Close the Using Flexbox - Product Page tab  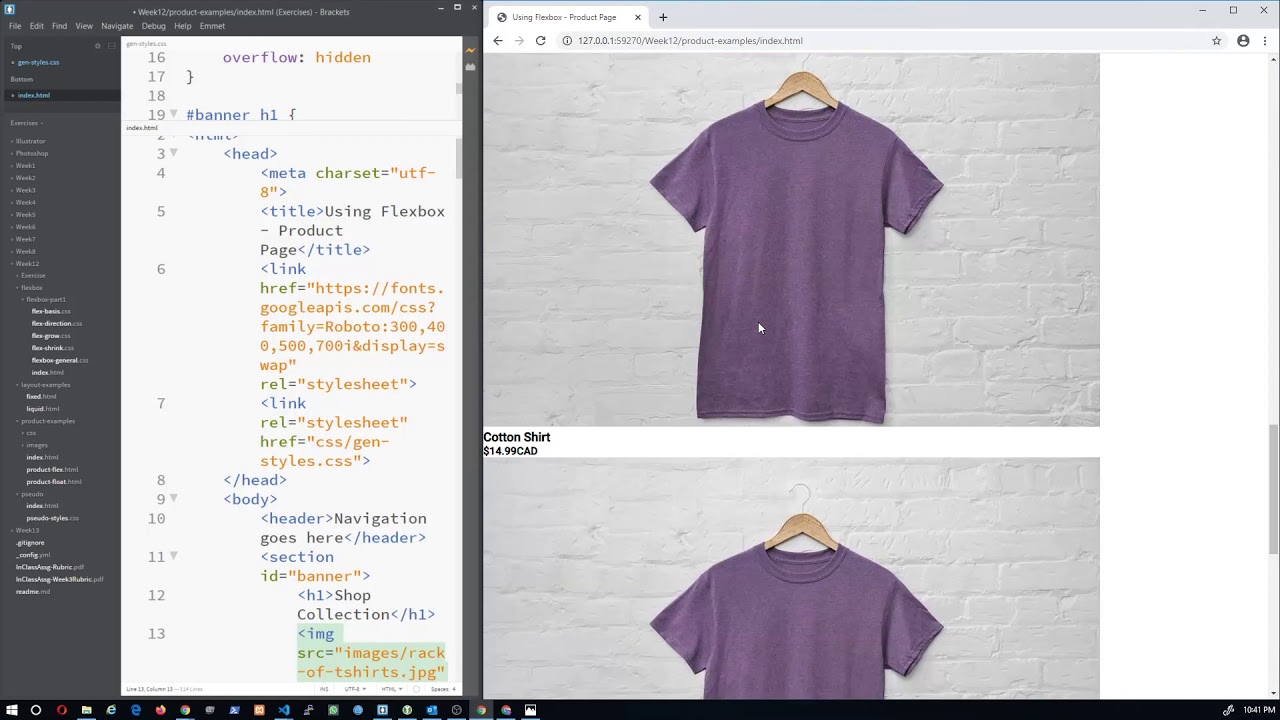[637, 17]
